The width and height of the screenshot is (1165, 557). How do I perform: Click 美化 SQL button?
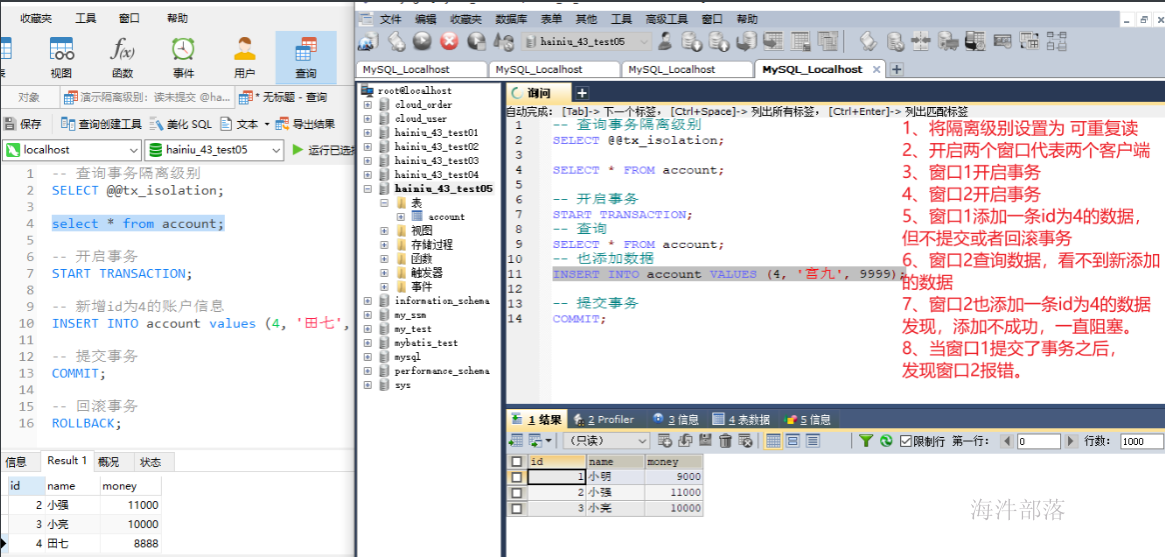[x=181, y=124]
